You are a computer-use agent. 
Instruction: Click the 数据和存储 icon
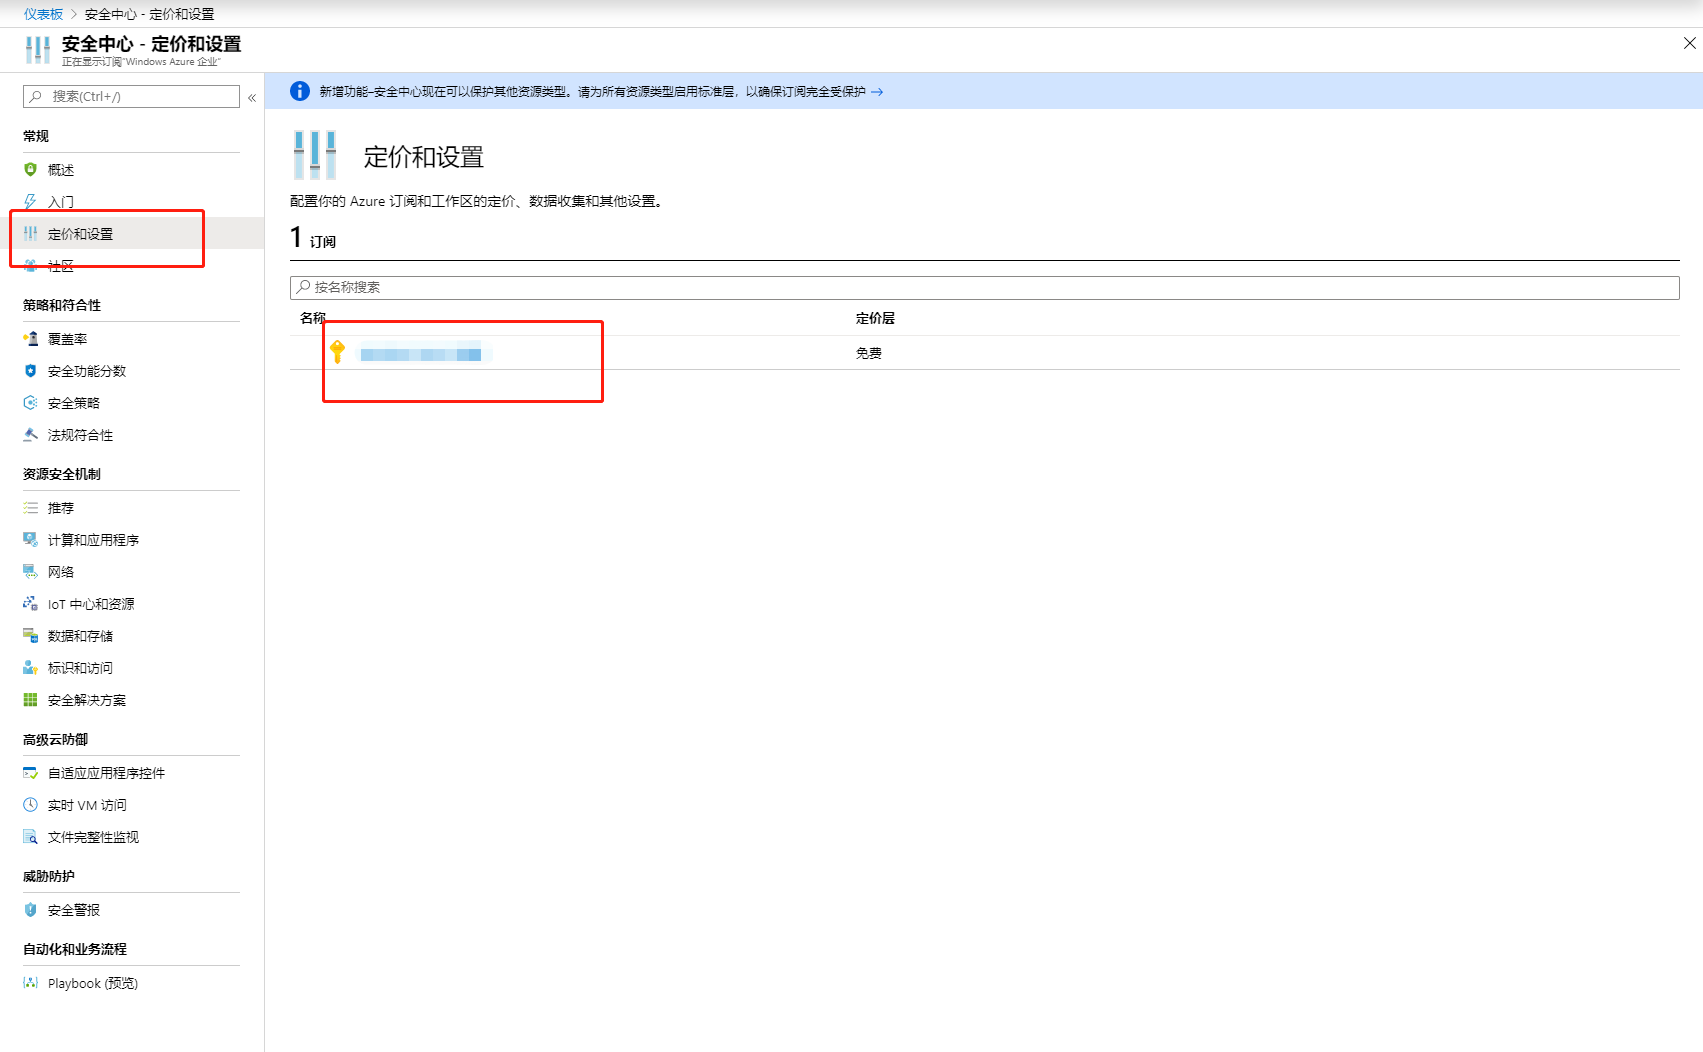pos(30,636)
